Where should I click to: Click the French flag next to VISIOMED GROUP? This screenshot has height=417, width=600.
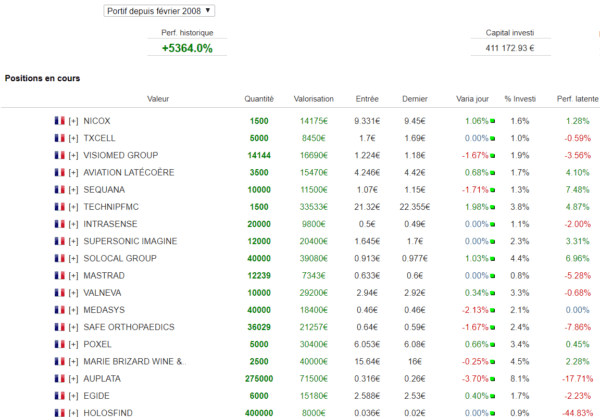point(59,155)
